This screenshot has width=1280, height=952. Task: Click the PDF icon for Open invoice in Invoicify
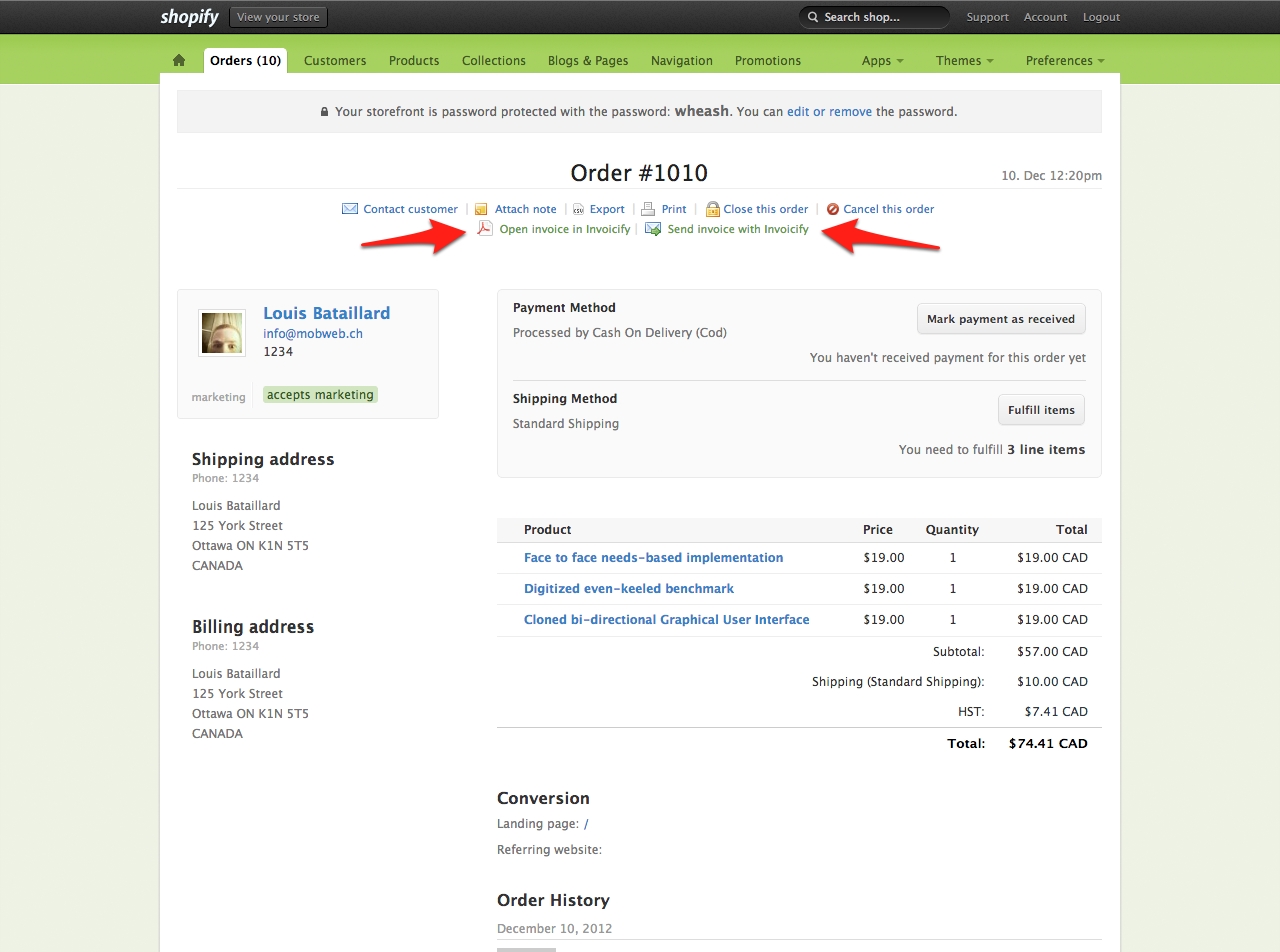click(485, 228)
